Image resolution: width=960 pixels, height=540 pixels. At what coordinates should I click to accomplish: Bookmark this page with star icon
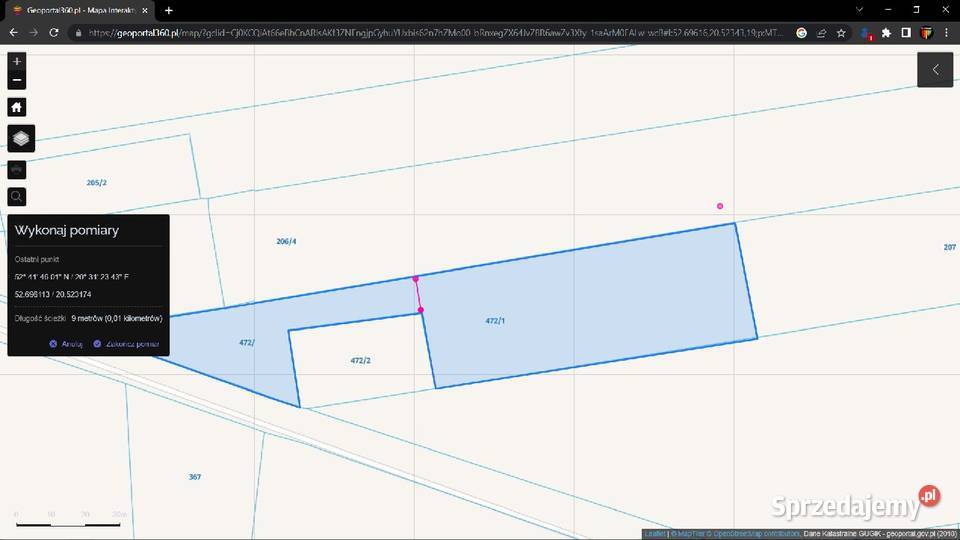pyautogui.click(x=841, y=32)
